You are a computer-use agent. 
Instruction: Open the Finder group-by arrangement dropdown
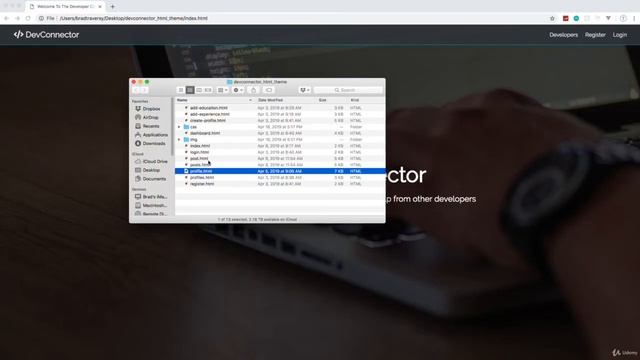coord(222,90)
